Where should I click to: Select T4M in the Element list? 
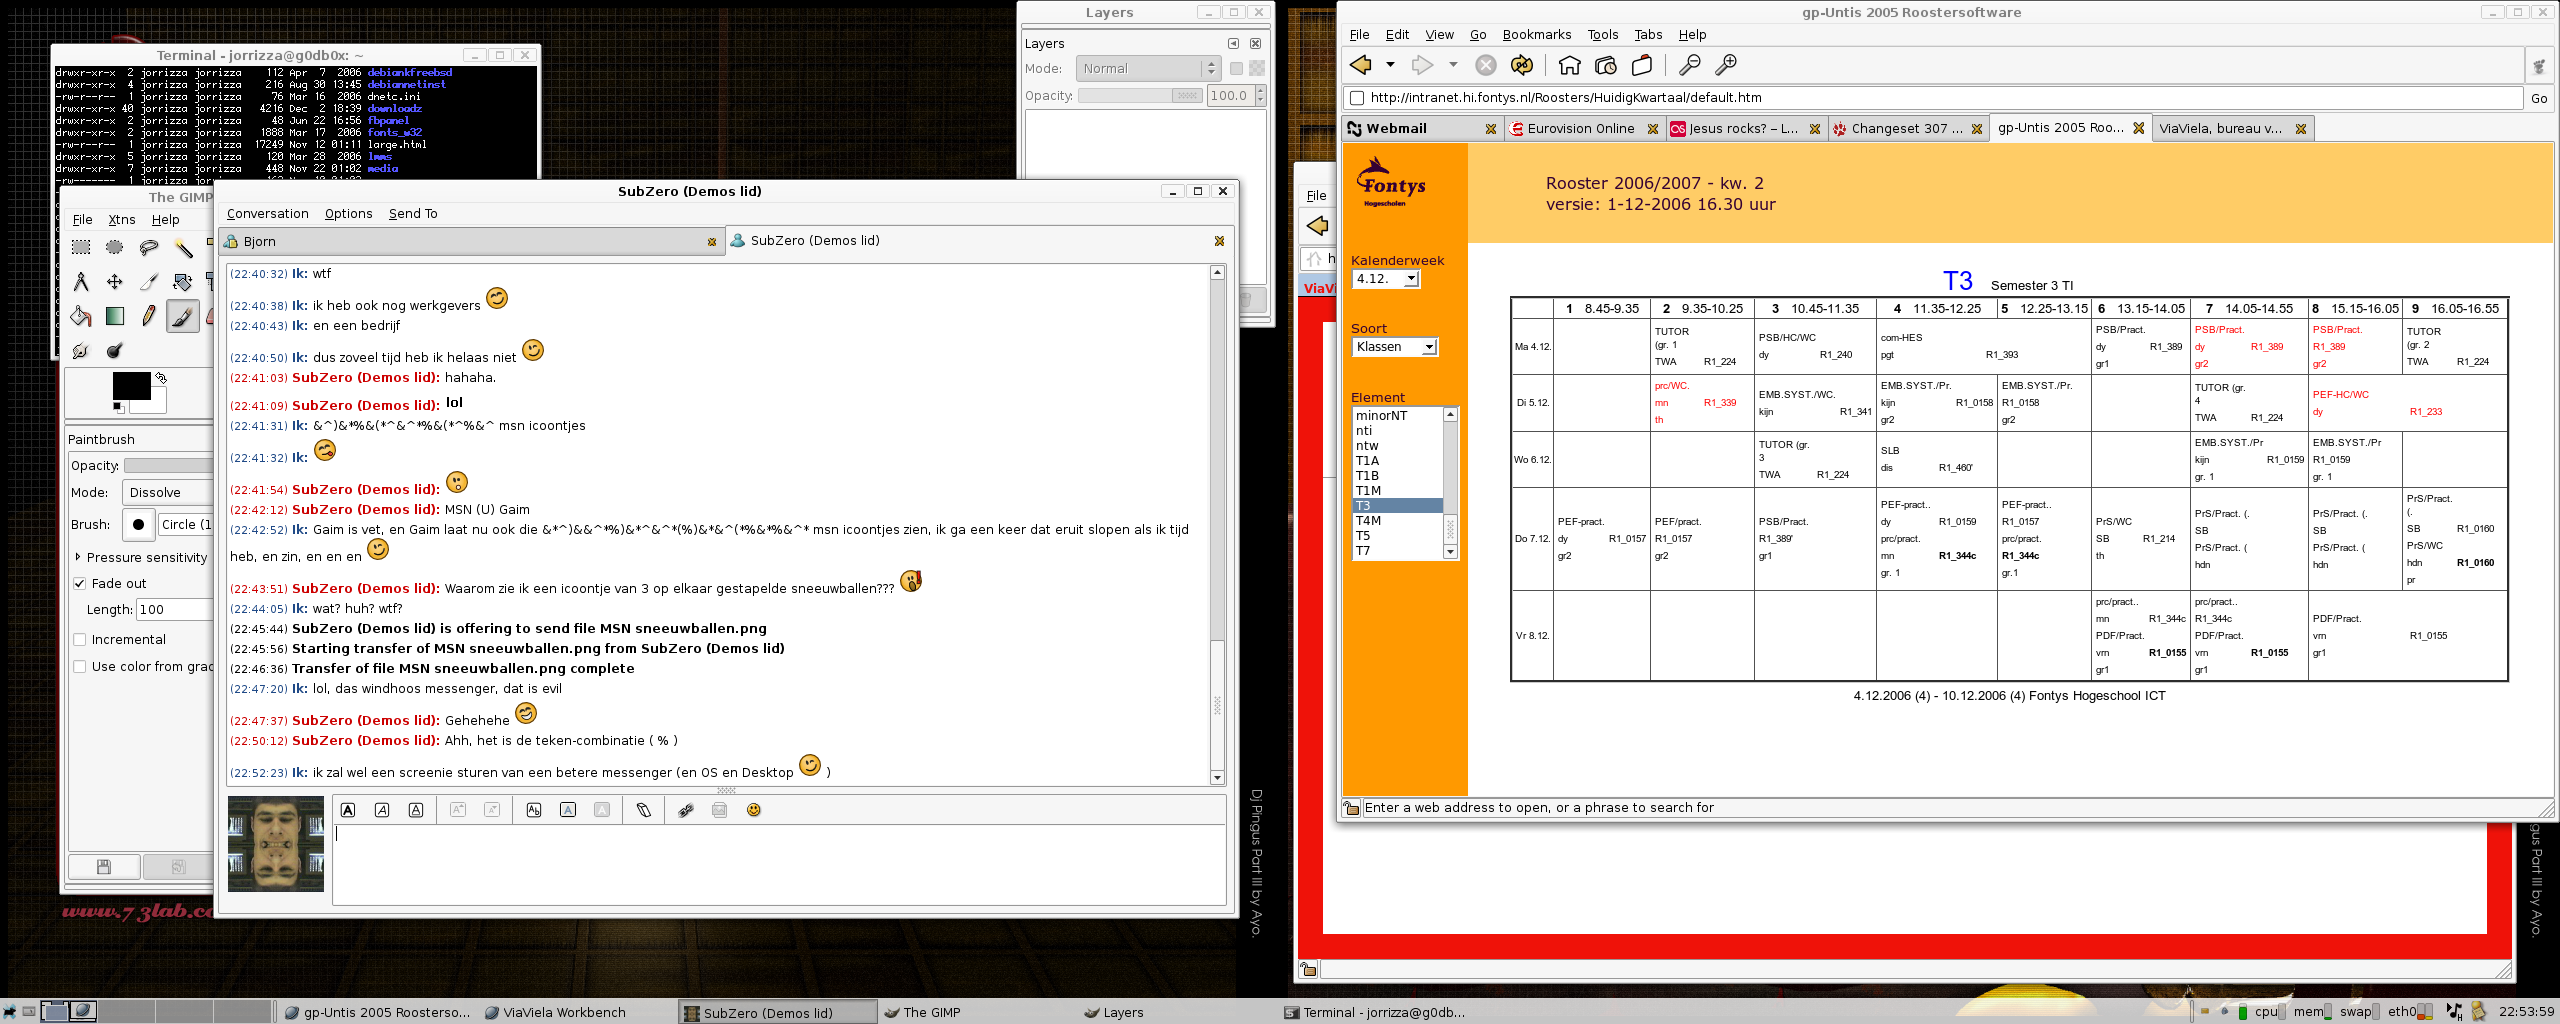coord(1397,521)
